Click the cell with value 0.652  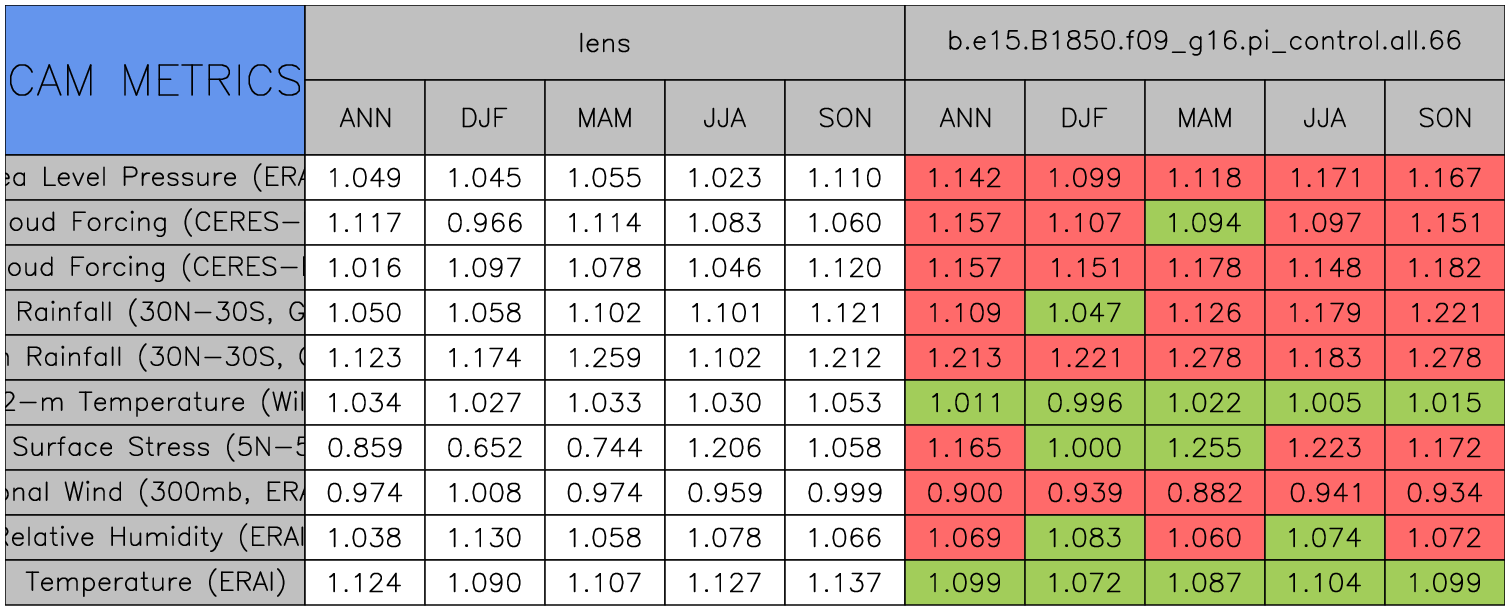click(x=485, y=448)
